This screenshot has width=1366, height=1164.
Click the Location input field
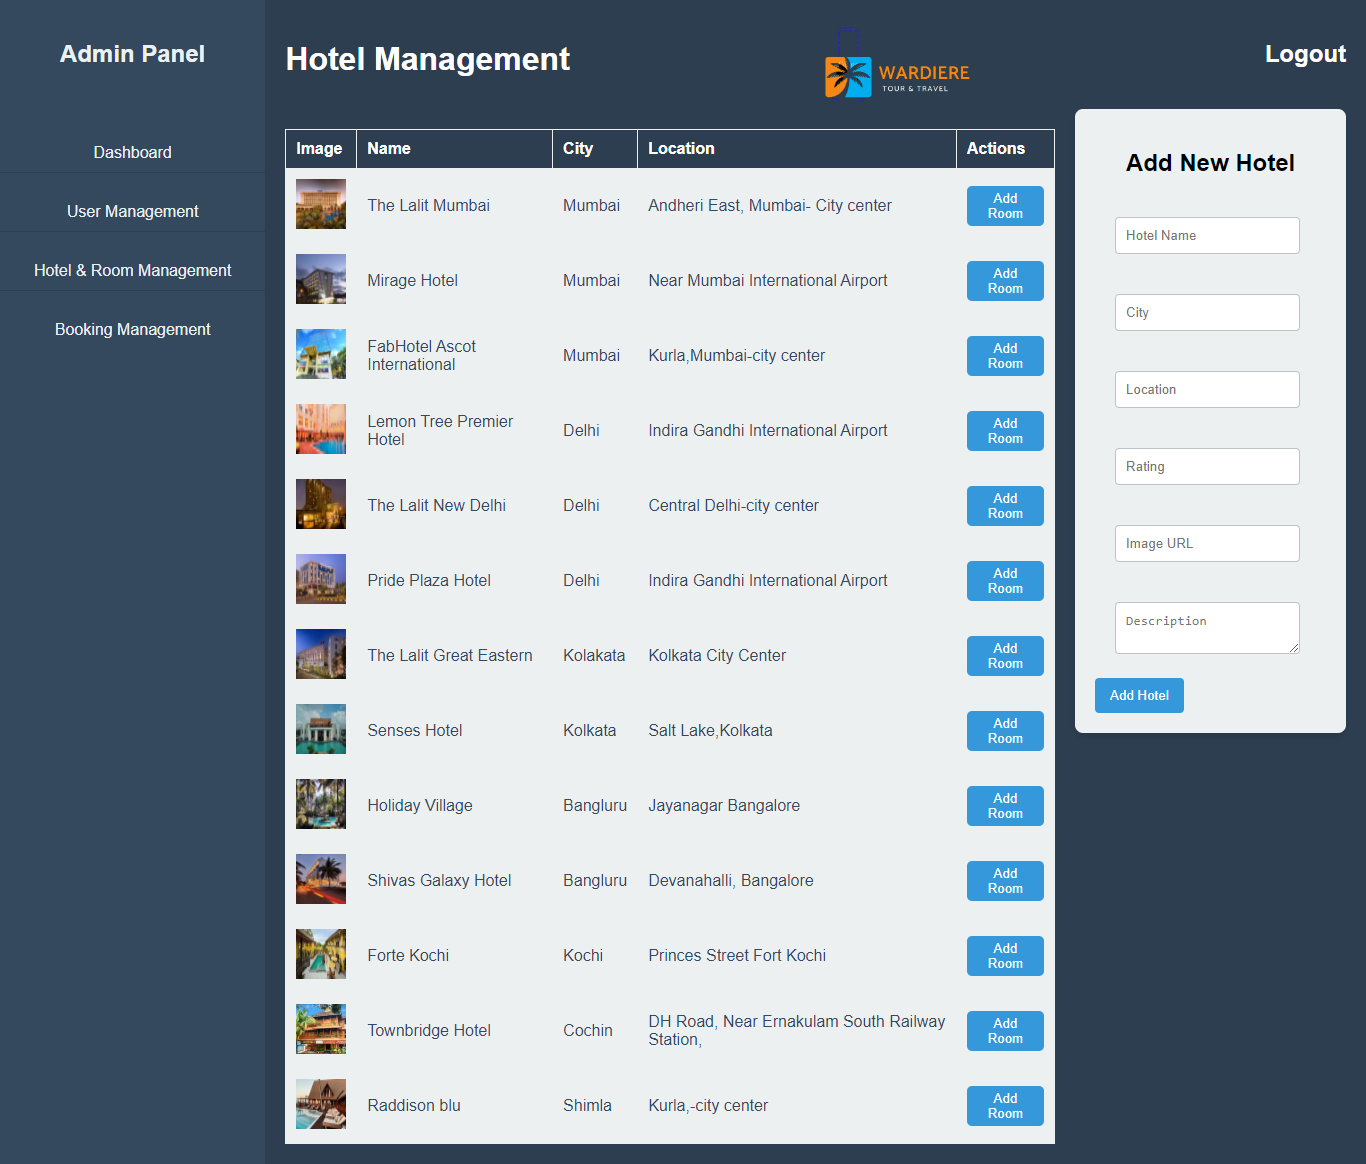pyautogui.click(x=1206, y=389)
